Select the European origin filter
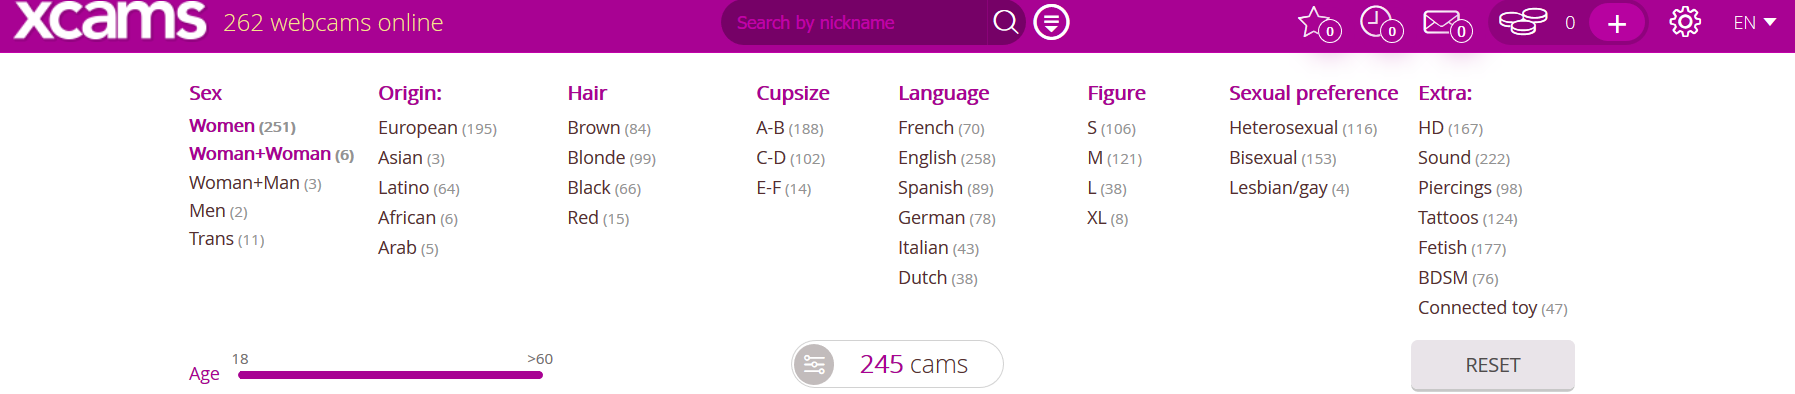Image resolution: width=1795 pixels, height=394 pixels. coord(437,128)
